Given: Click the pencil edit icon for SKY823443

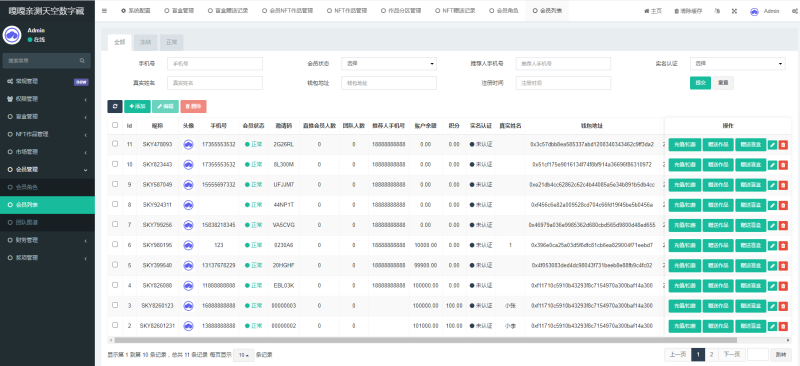Looking at the screenshot, I should (x=772, y=165).
